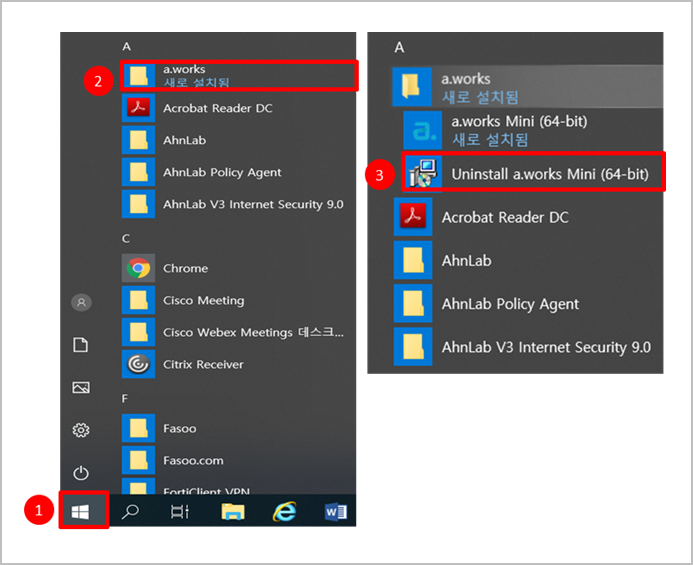The height and width of the screenshot is (565, 693).
Task: Expand AhnLab Policy Agent in left list
Action: pos(239,172)
